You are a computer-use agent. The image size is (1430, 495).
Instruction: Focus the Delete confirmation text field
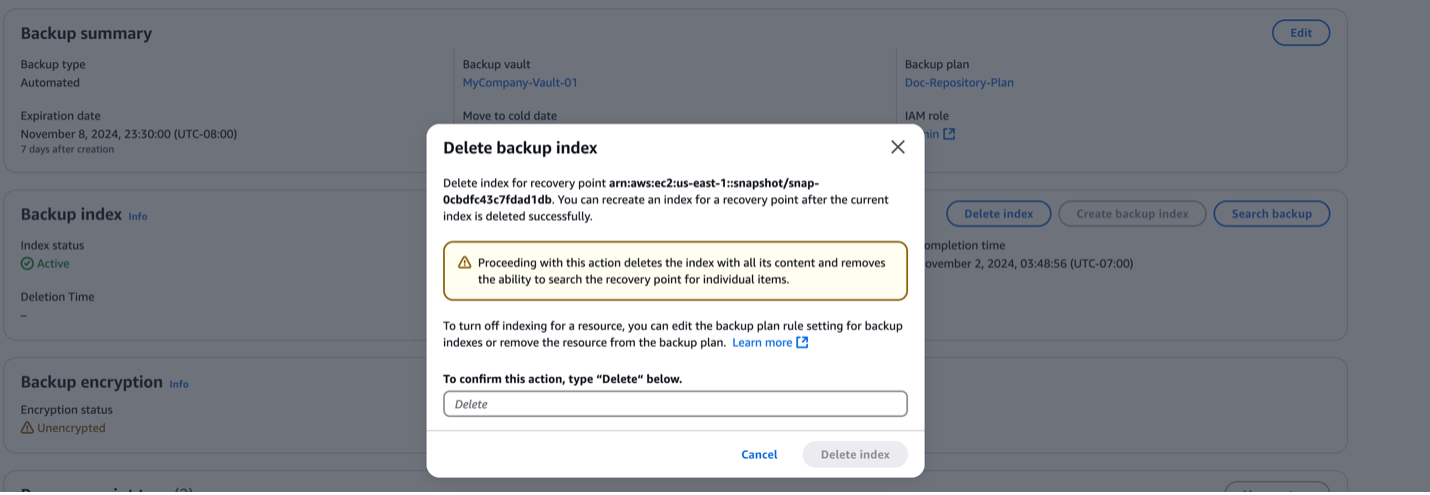[x=675, y=404]
